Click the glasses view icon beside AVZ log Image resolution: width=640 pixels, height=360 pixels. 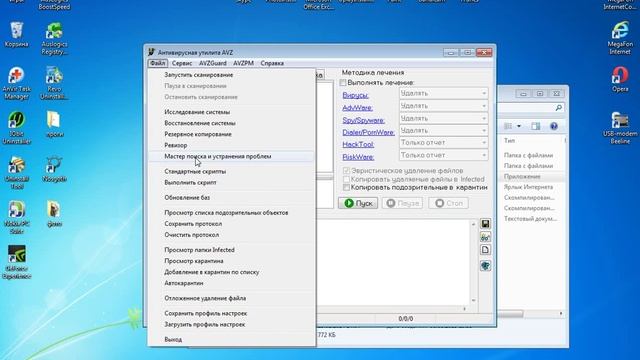(x=485, y=237)
